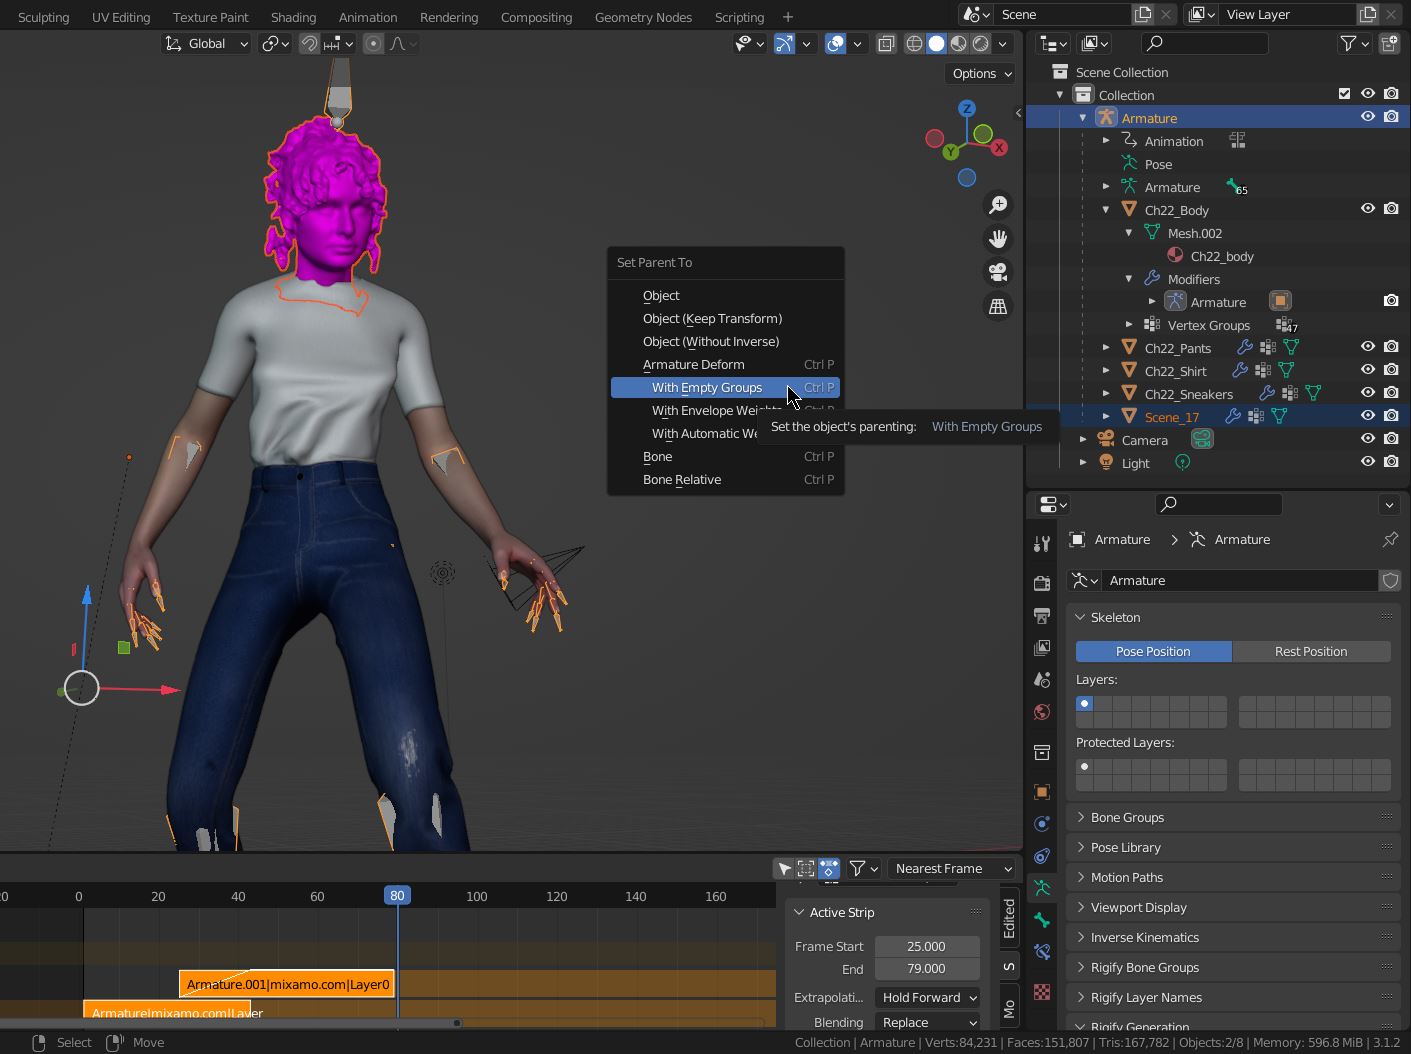
Task: Switch to the Geometry Nodes workspace tab
Action: point(643,17)
